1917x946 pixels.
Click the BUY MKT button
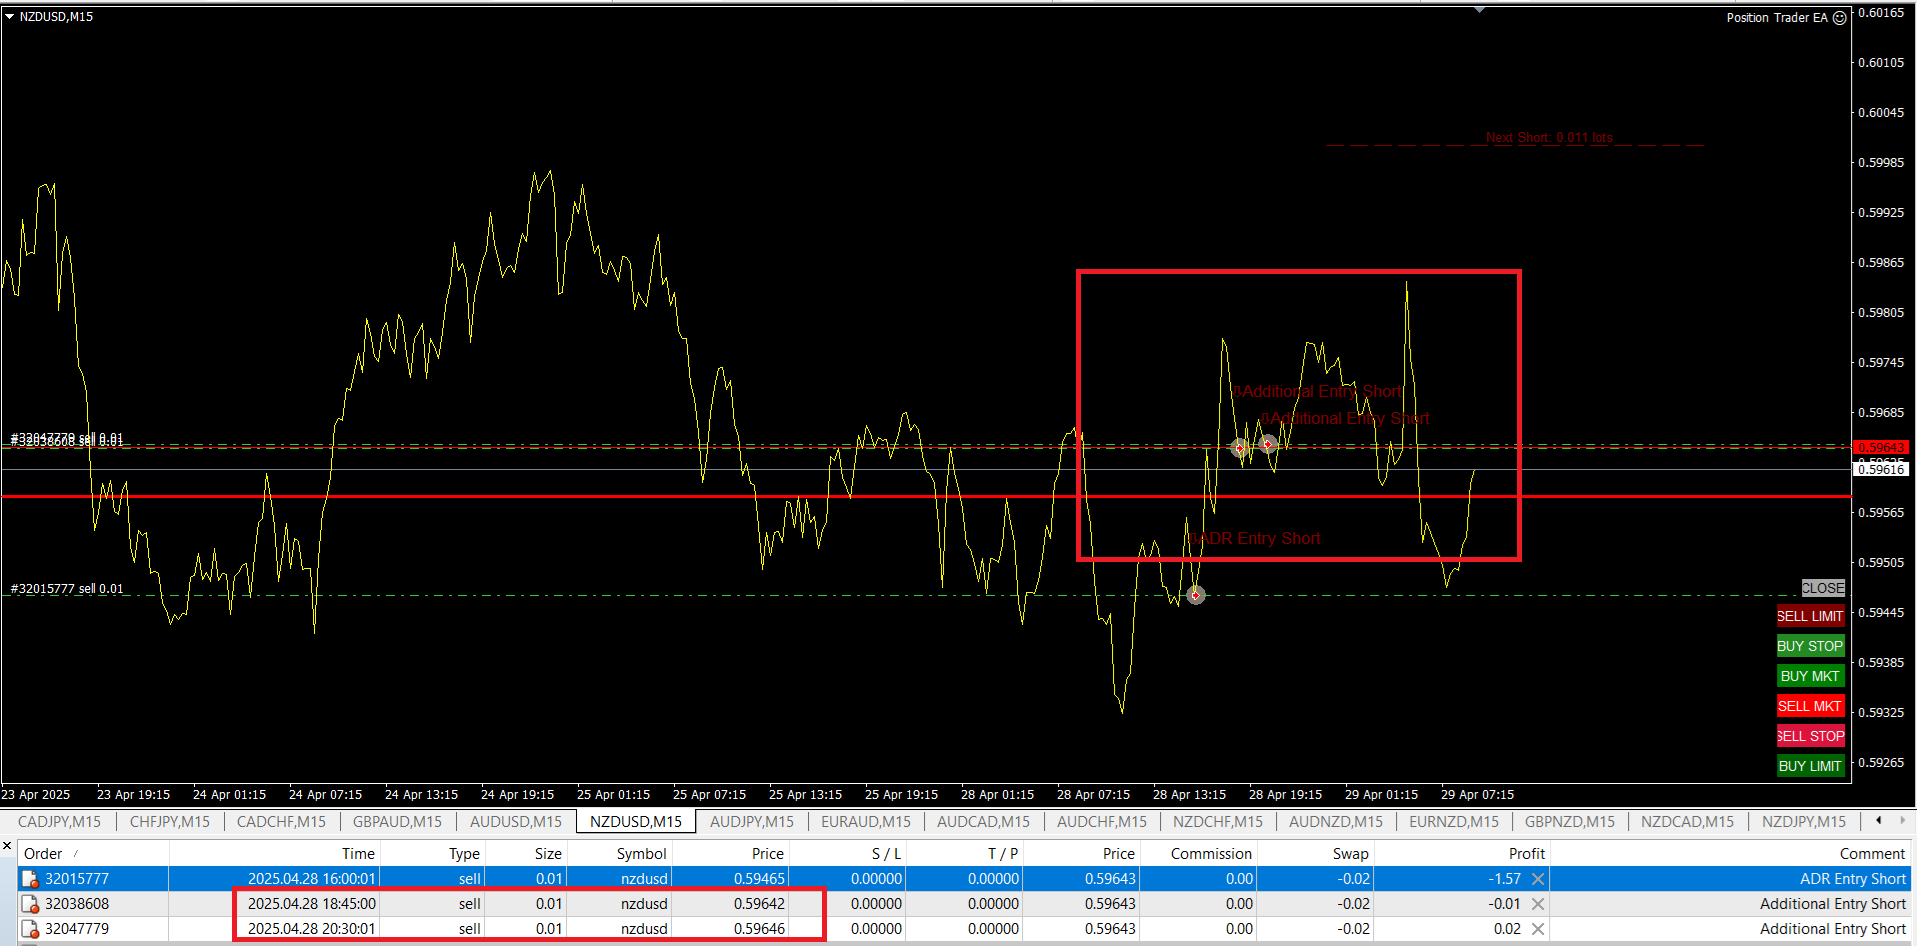pos(1810,676)
